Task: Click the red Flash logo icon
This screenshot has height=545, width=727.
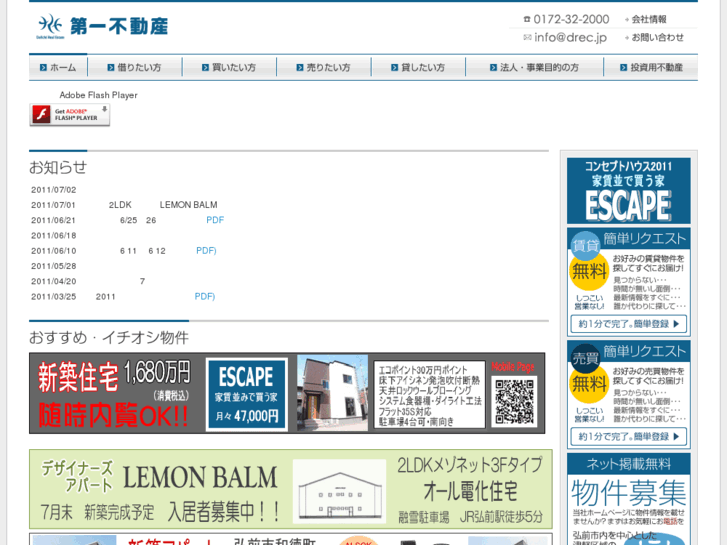Action: pos(42,115)
